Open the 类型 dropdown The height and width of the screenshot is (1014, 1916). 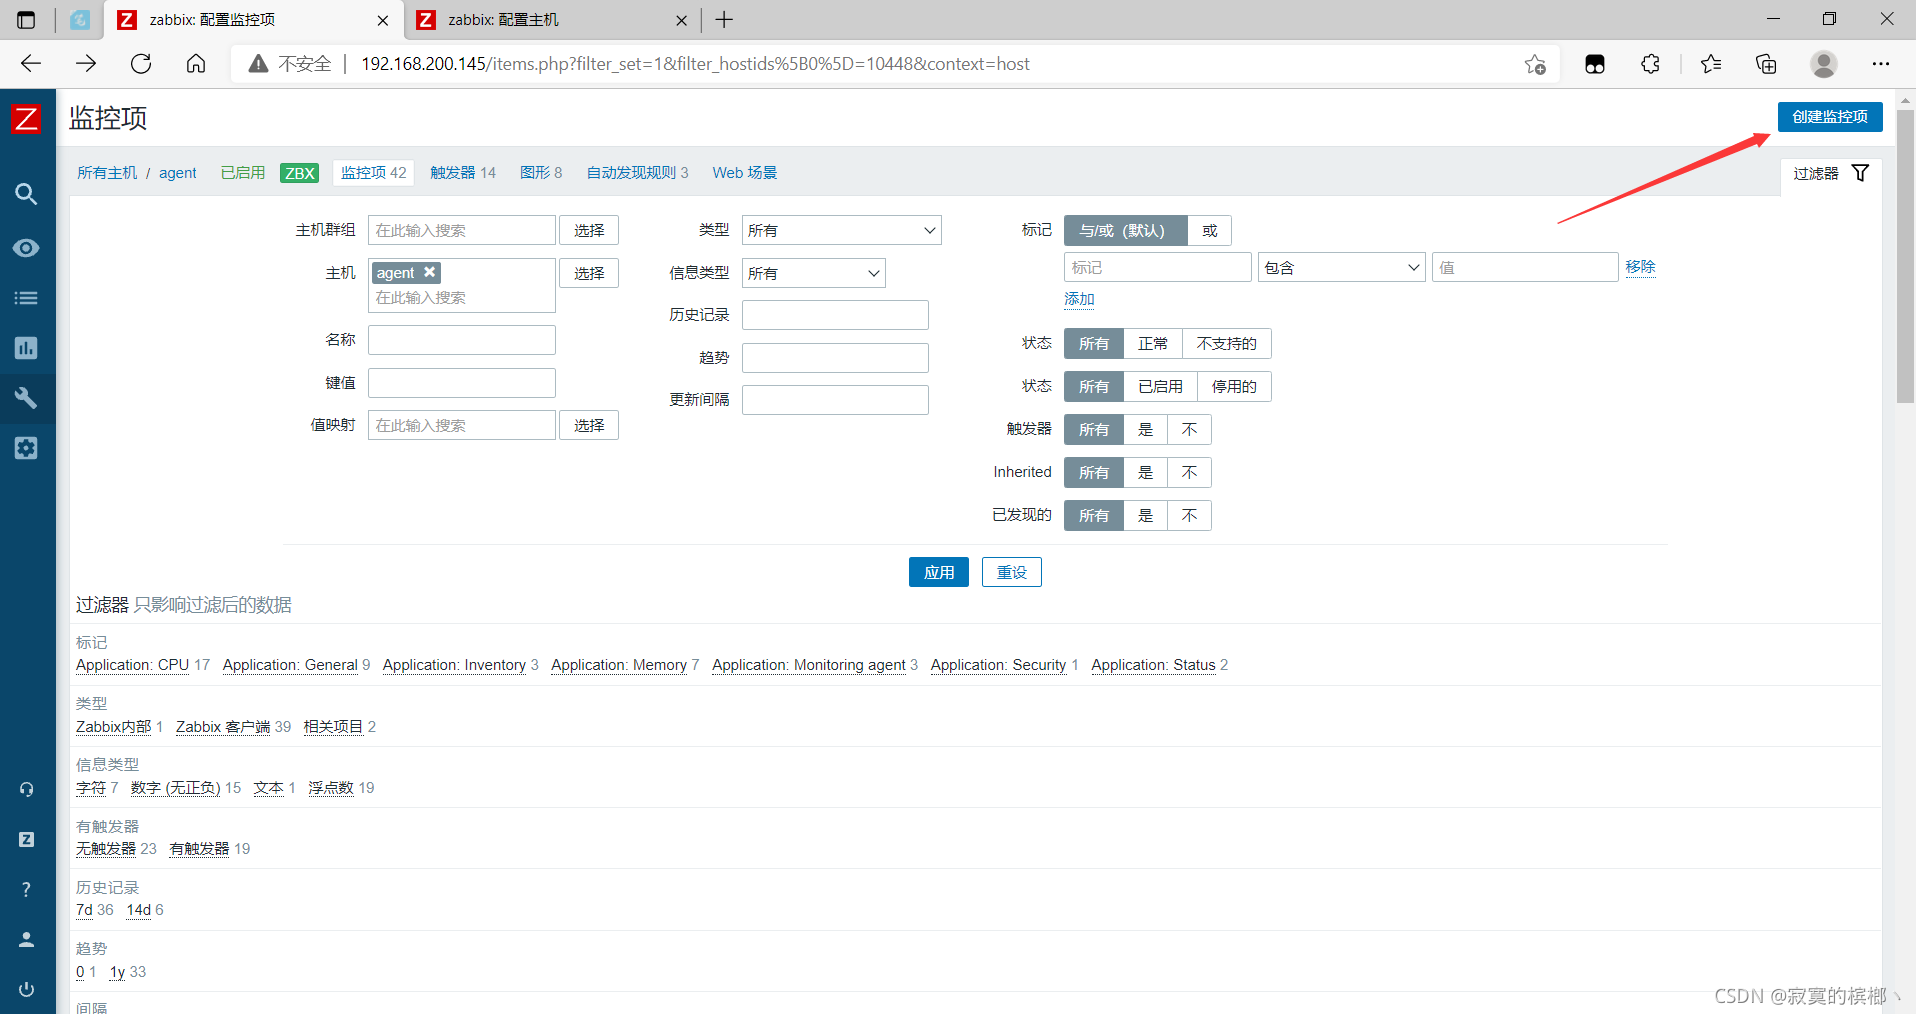(x=841, y=231)
